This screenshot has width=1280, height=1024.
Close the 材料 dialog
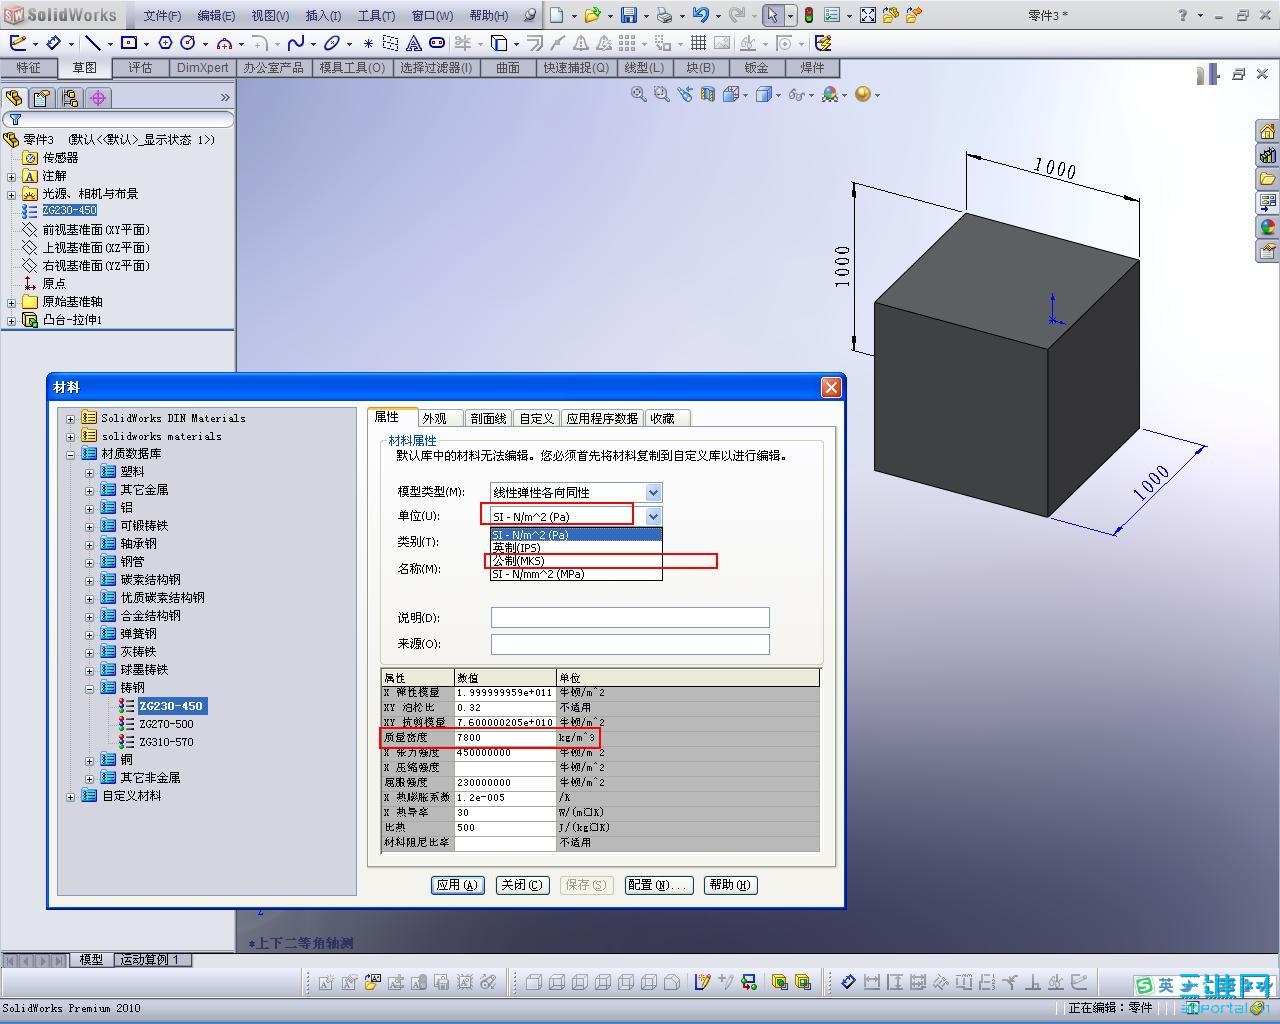point(831,387)
